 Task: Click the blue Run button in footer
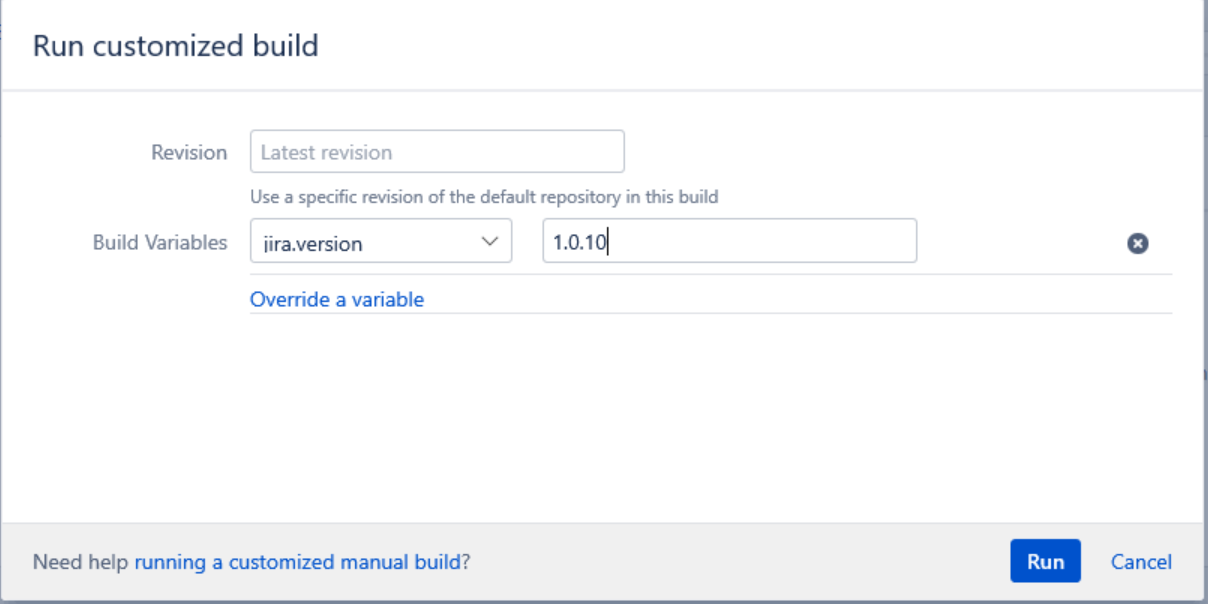[1045, 561]
